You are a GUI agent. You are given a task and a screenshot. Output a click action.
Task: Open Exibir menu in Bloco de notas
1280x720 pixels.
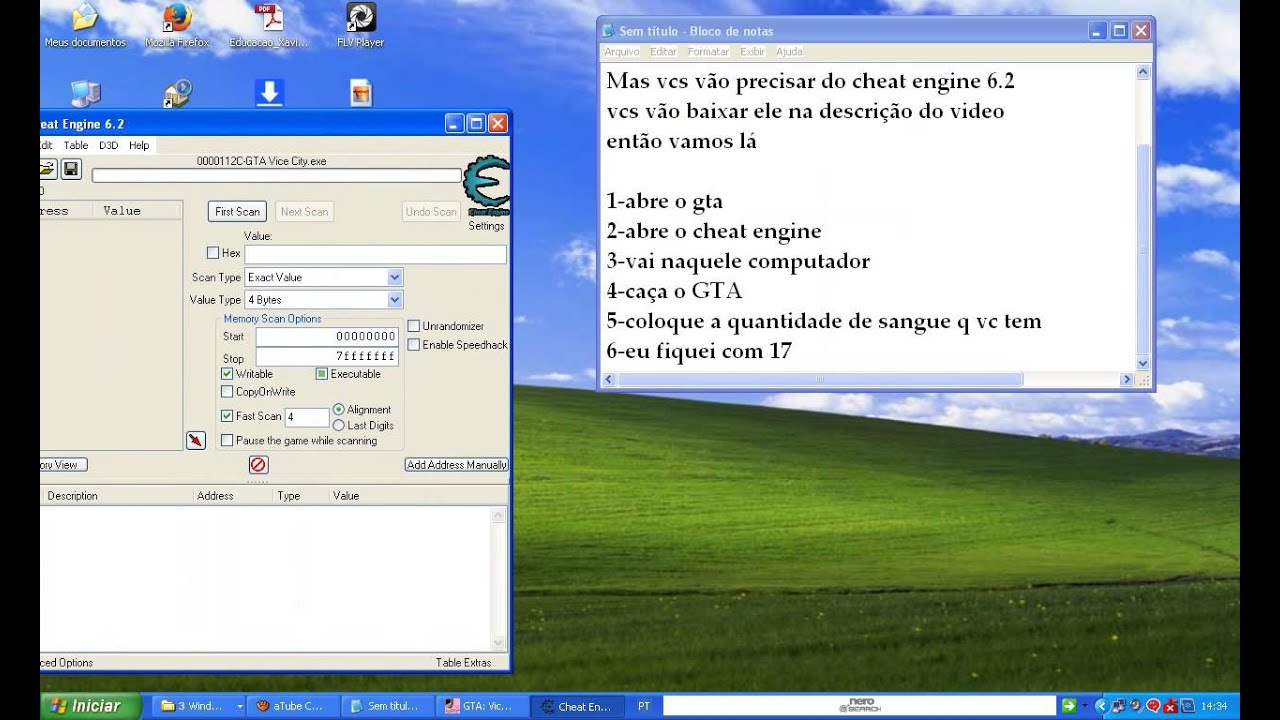(x=752, y=51)
